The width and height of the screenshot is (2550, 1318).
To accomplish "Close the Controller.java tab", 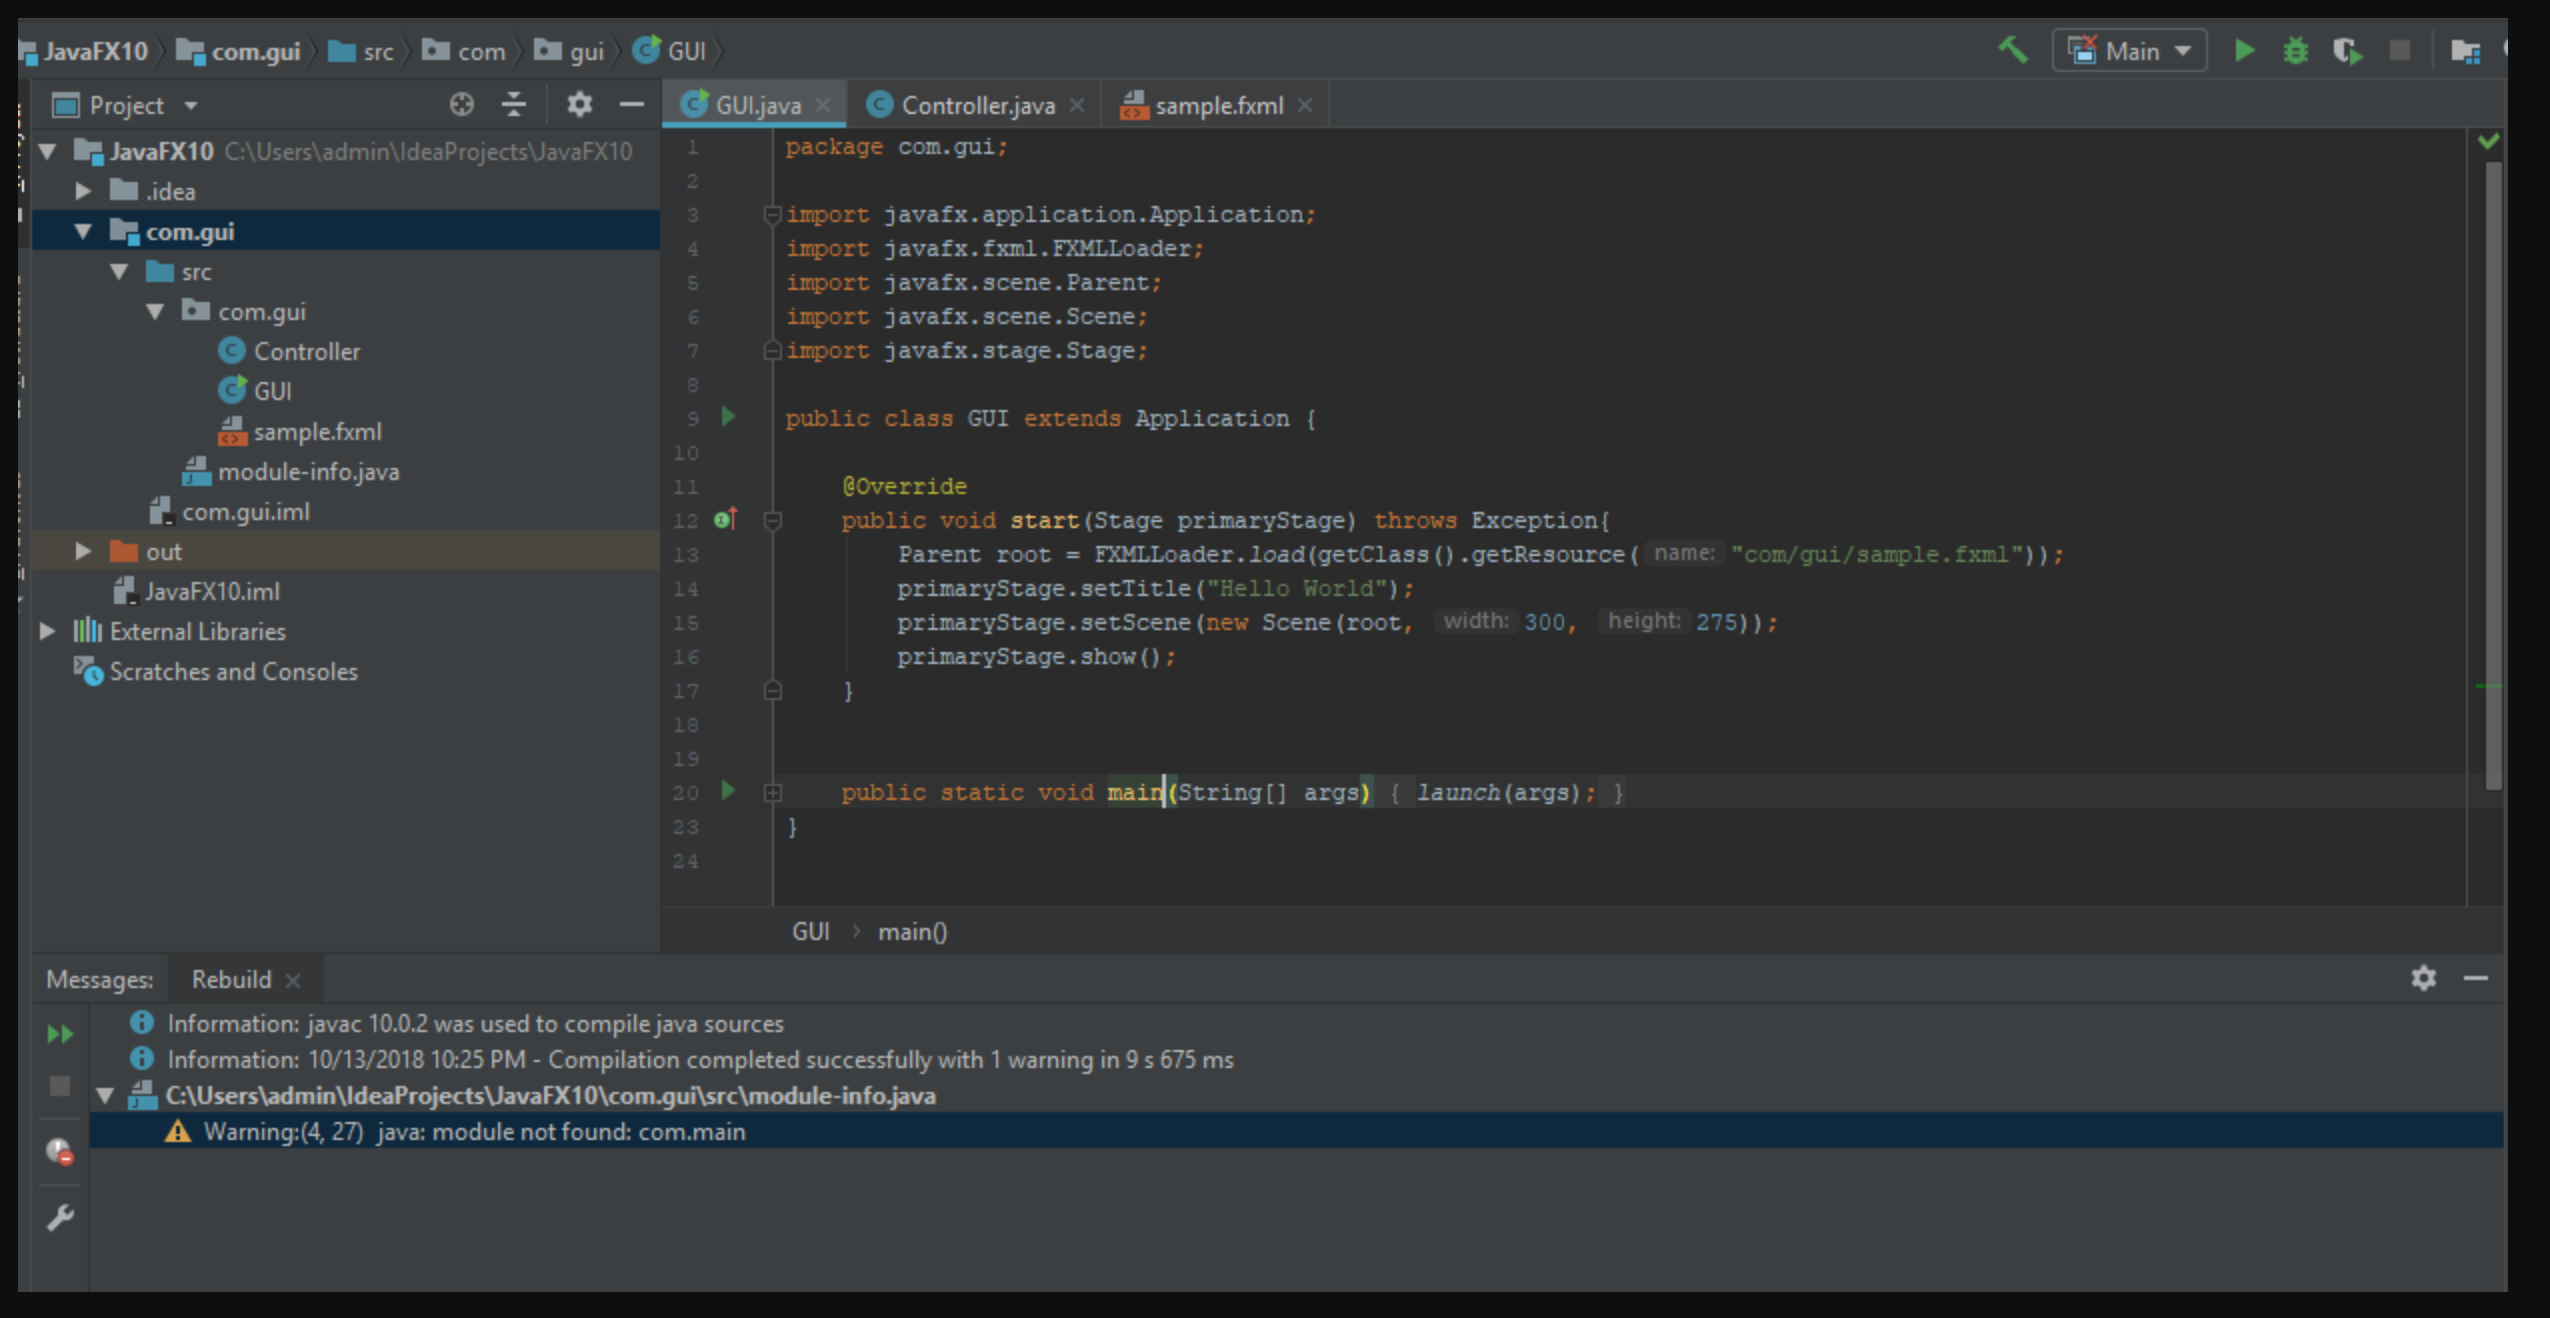I will click(1077, 105).
